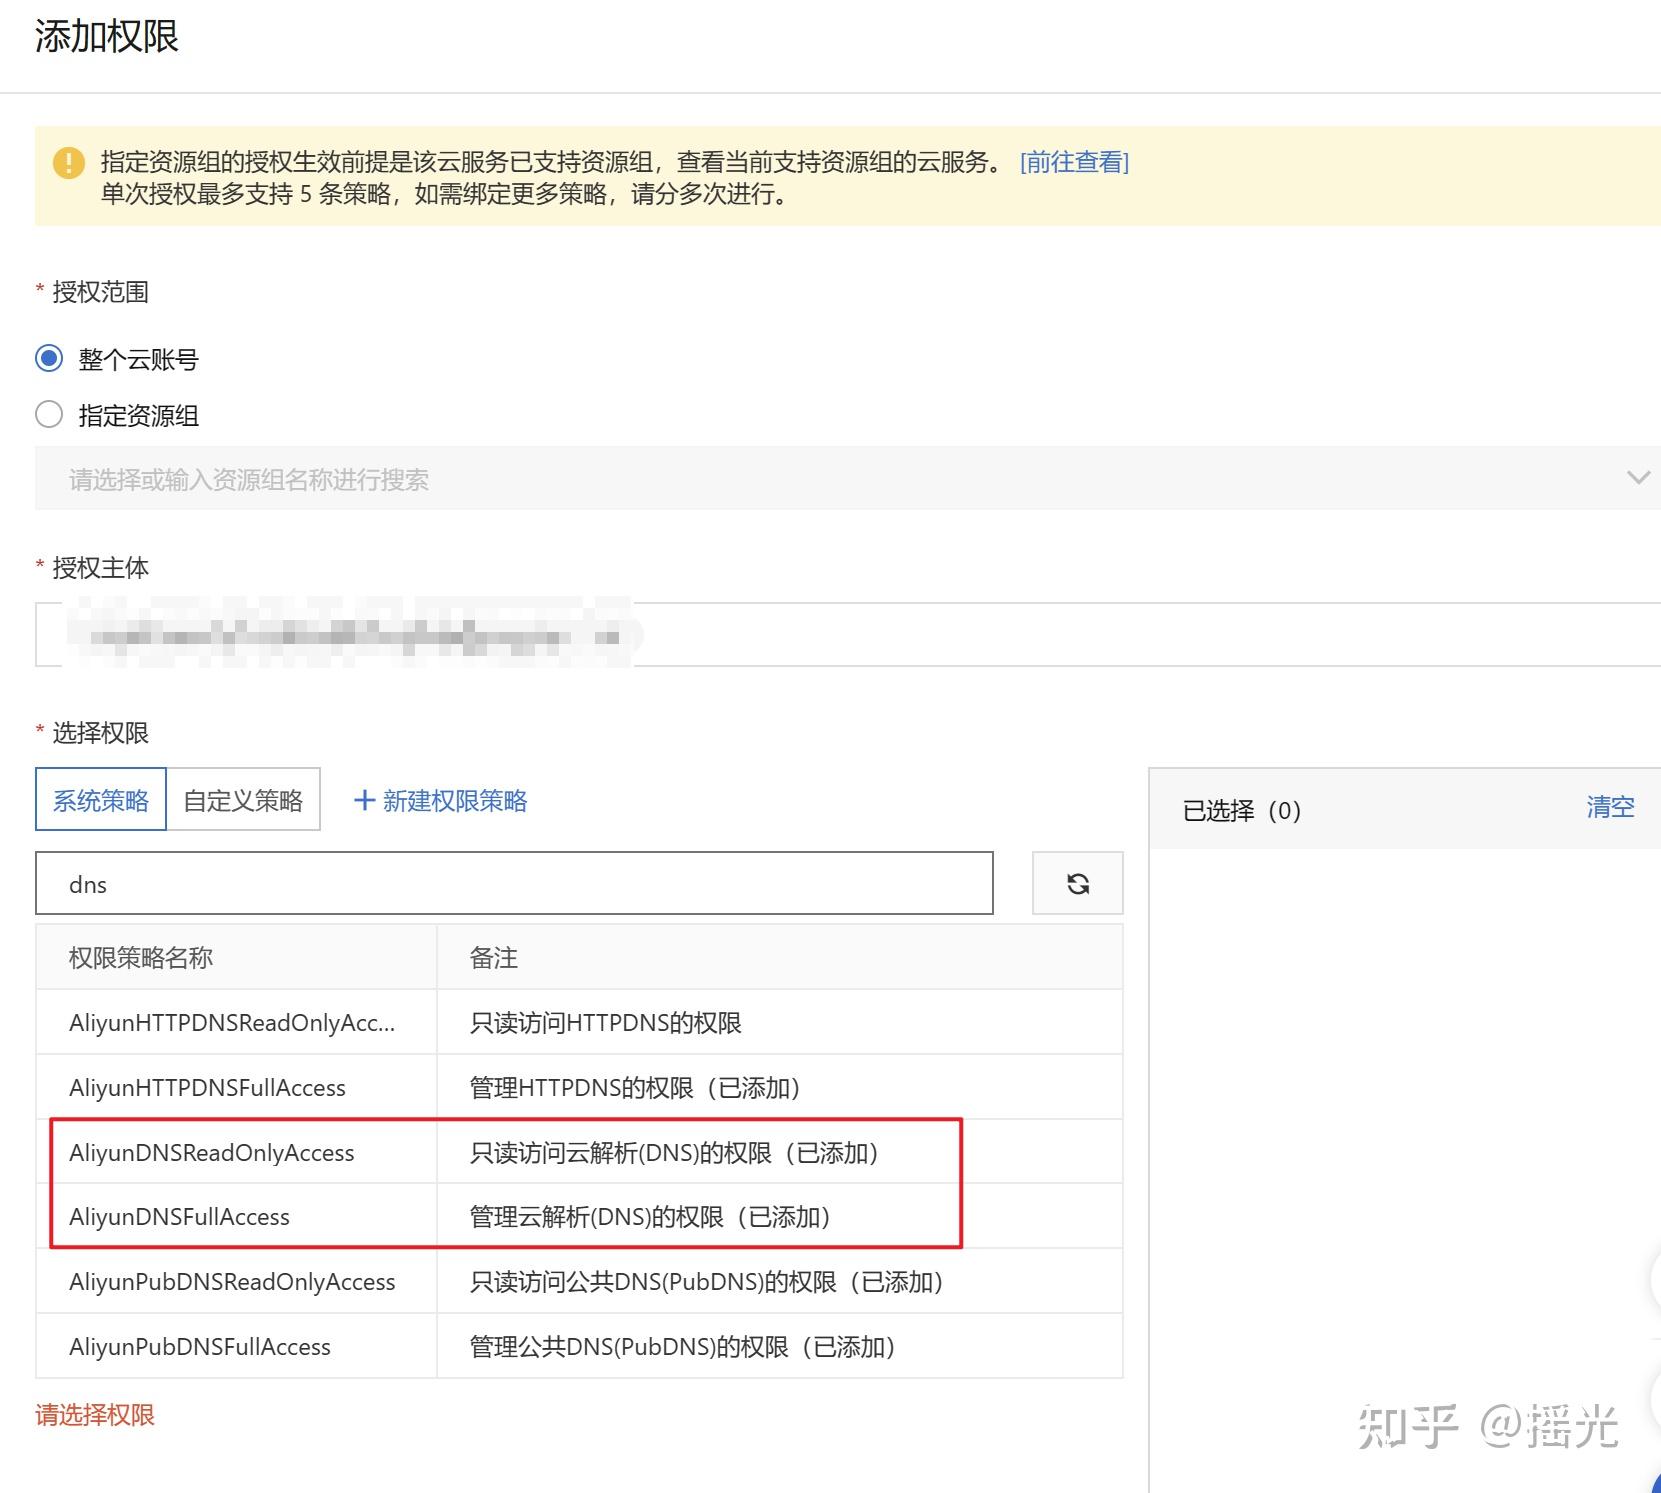Open the 前往查看 link
1661x1493 pixels.
[x=1073, y=161]
